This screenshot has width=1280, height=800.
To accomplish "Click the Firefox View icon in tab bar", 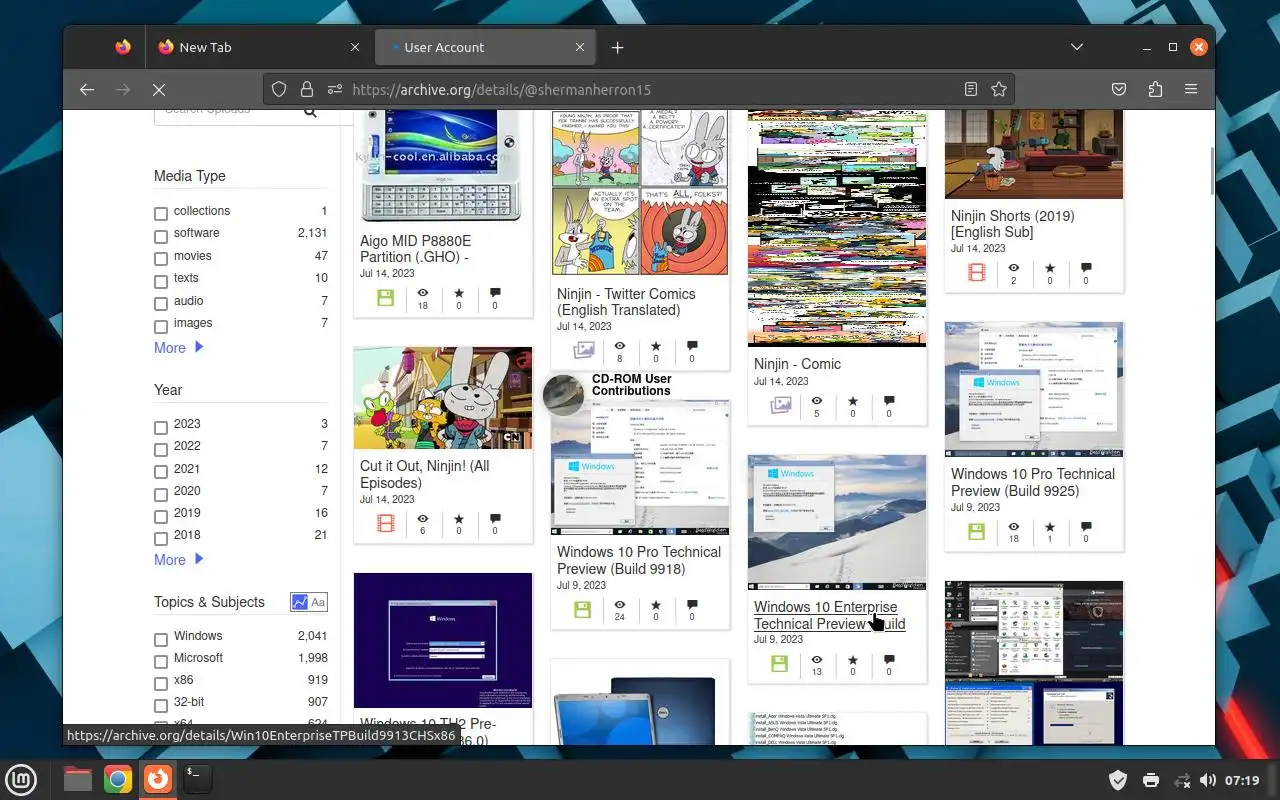I will pyautogui.click(x=123, y=47).
